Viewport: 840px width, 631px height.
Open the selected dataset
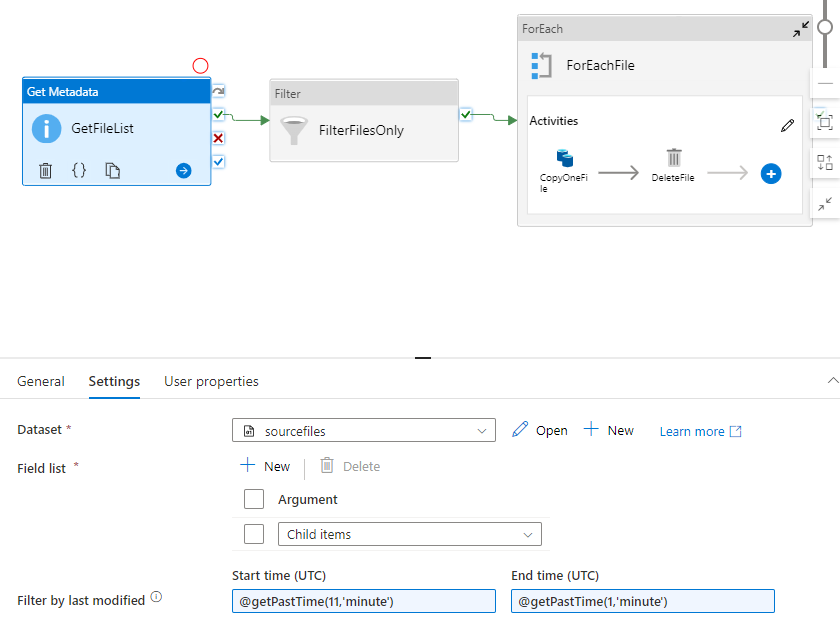point(540,430)
